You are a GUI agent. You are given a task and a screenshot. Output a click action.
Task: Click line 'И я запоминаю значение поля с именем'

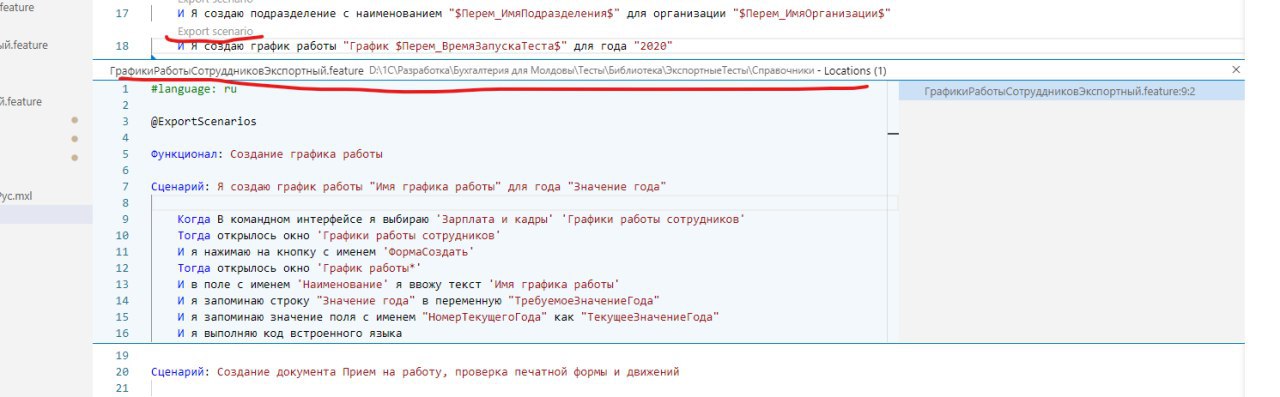[x=448, y=317]
